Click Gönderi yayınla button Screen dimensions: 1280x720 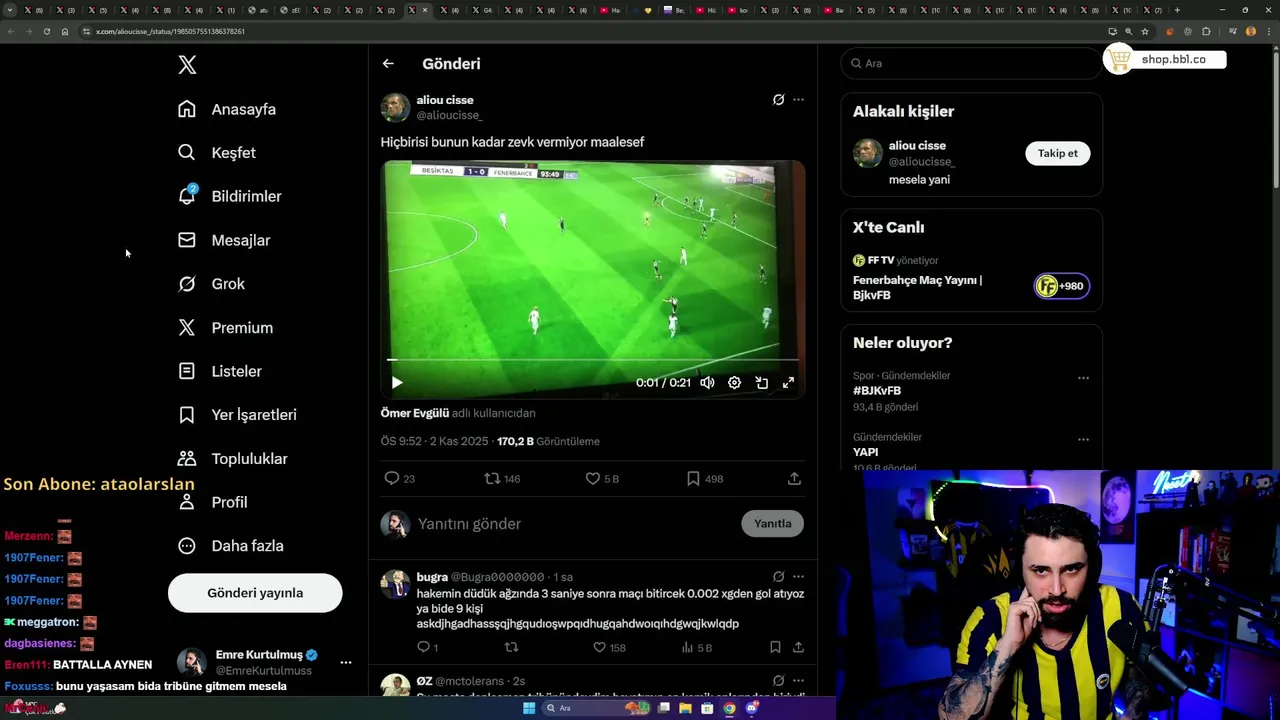coord(255,593)
